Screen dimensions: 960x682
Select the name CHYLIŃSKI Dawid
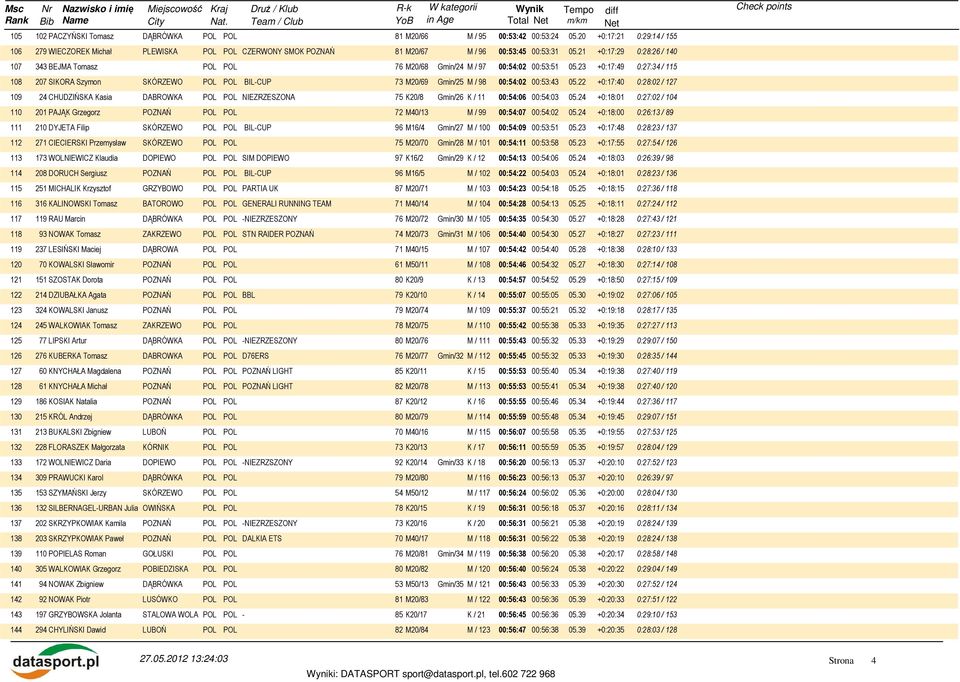[x=77, y=630]
